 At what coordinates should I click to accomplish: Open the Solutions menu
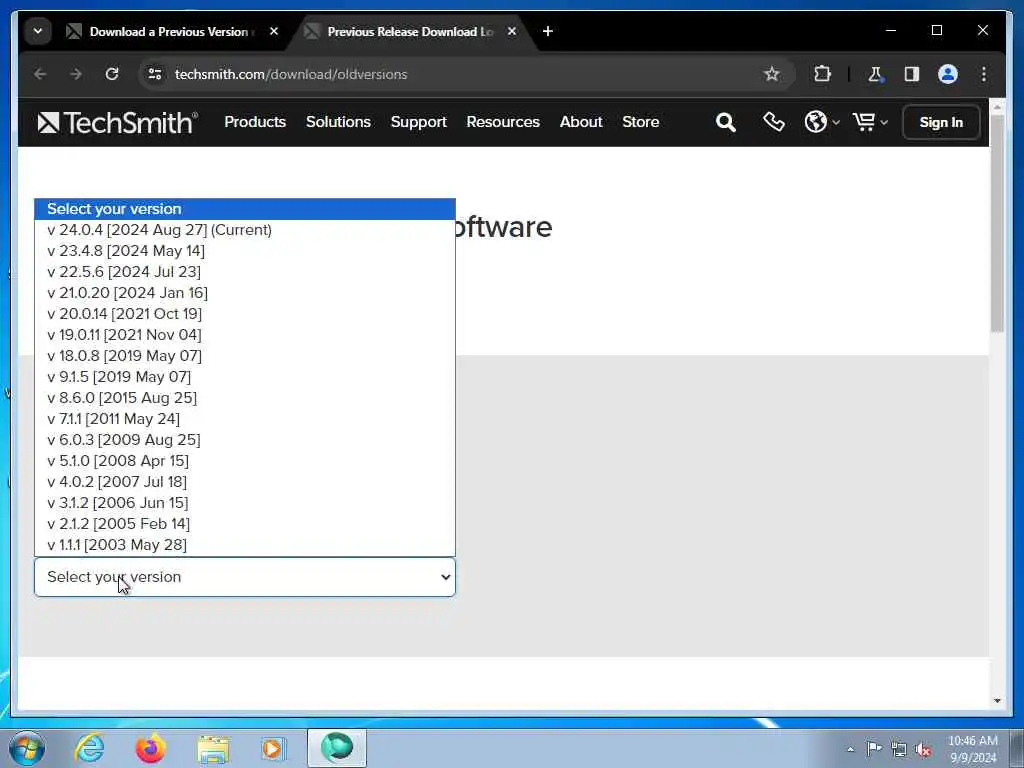pyautogui.click(x=338, y=122)
